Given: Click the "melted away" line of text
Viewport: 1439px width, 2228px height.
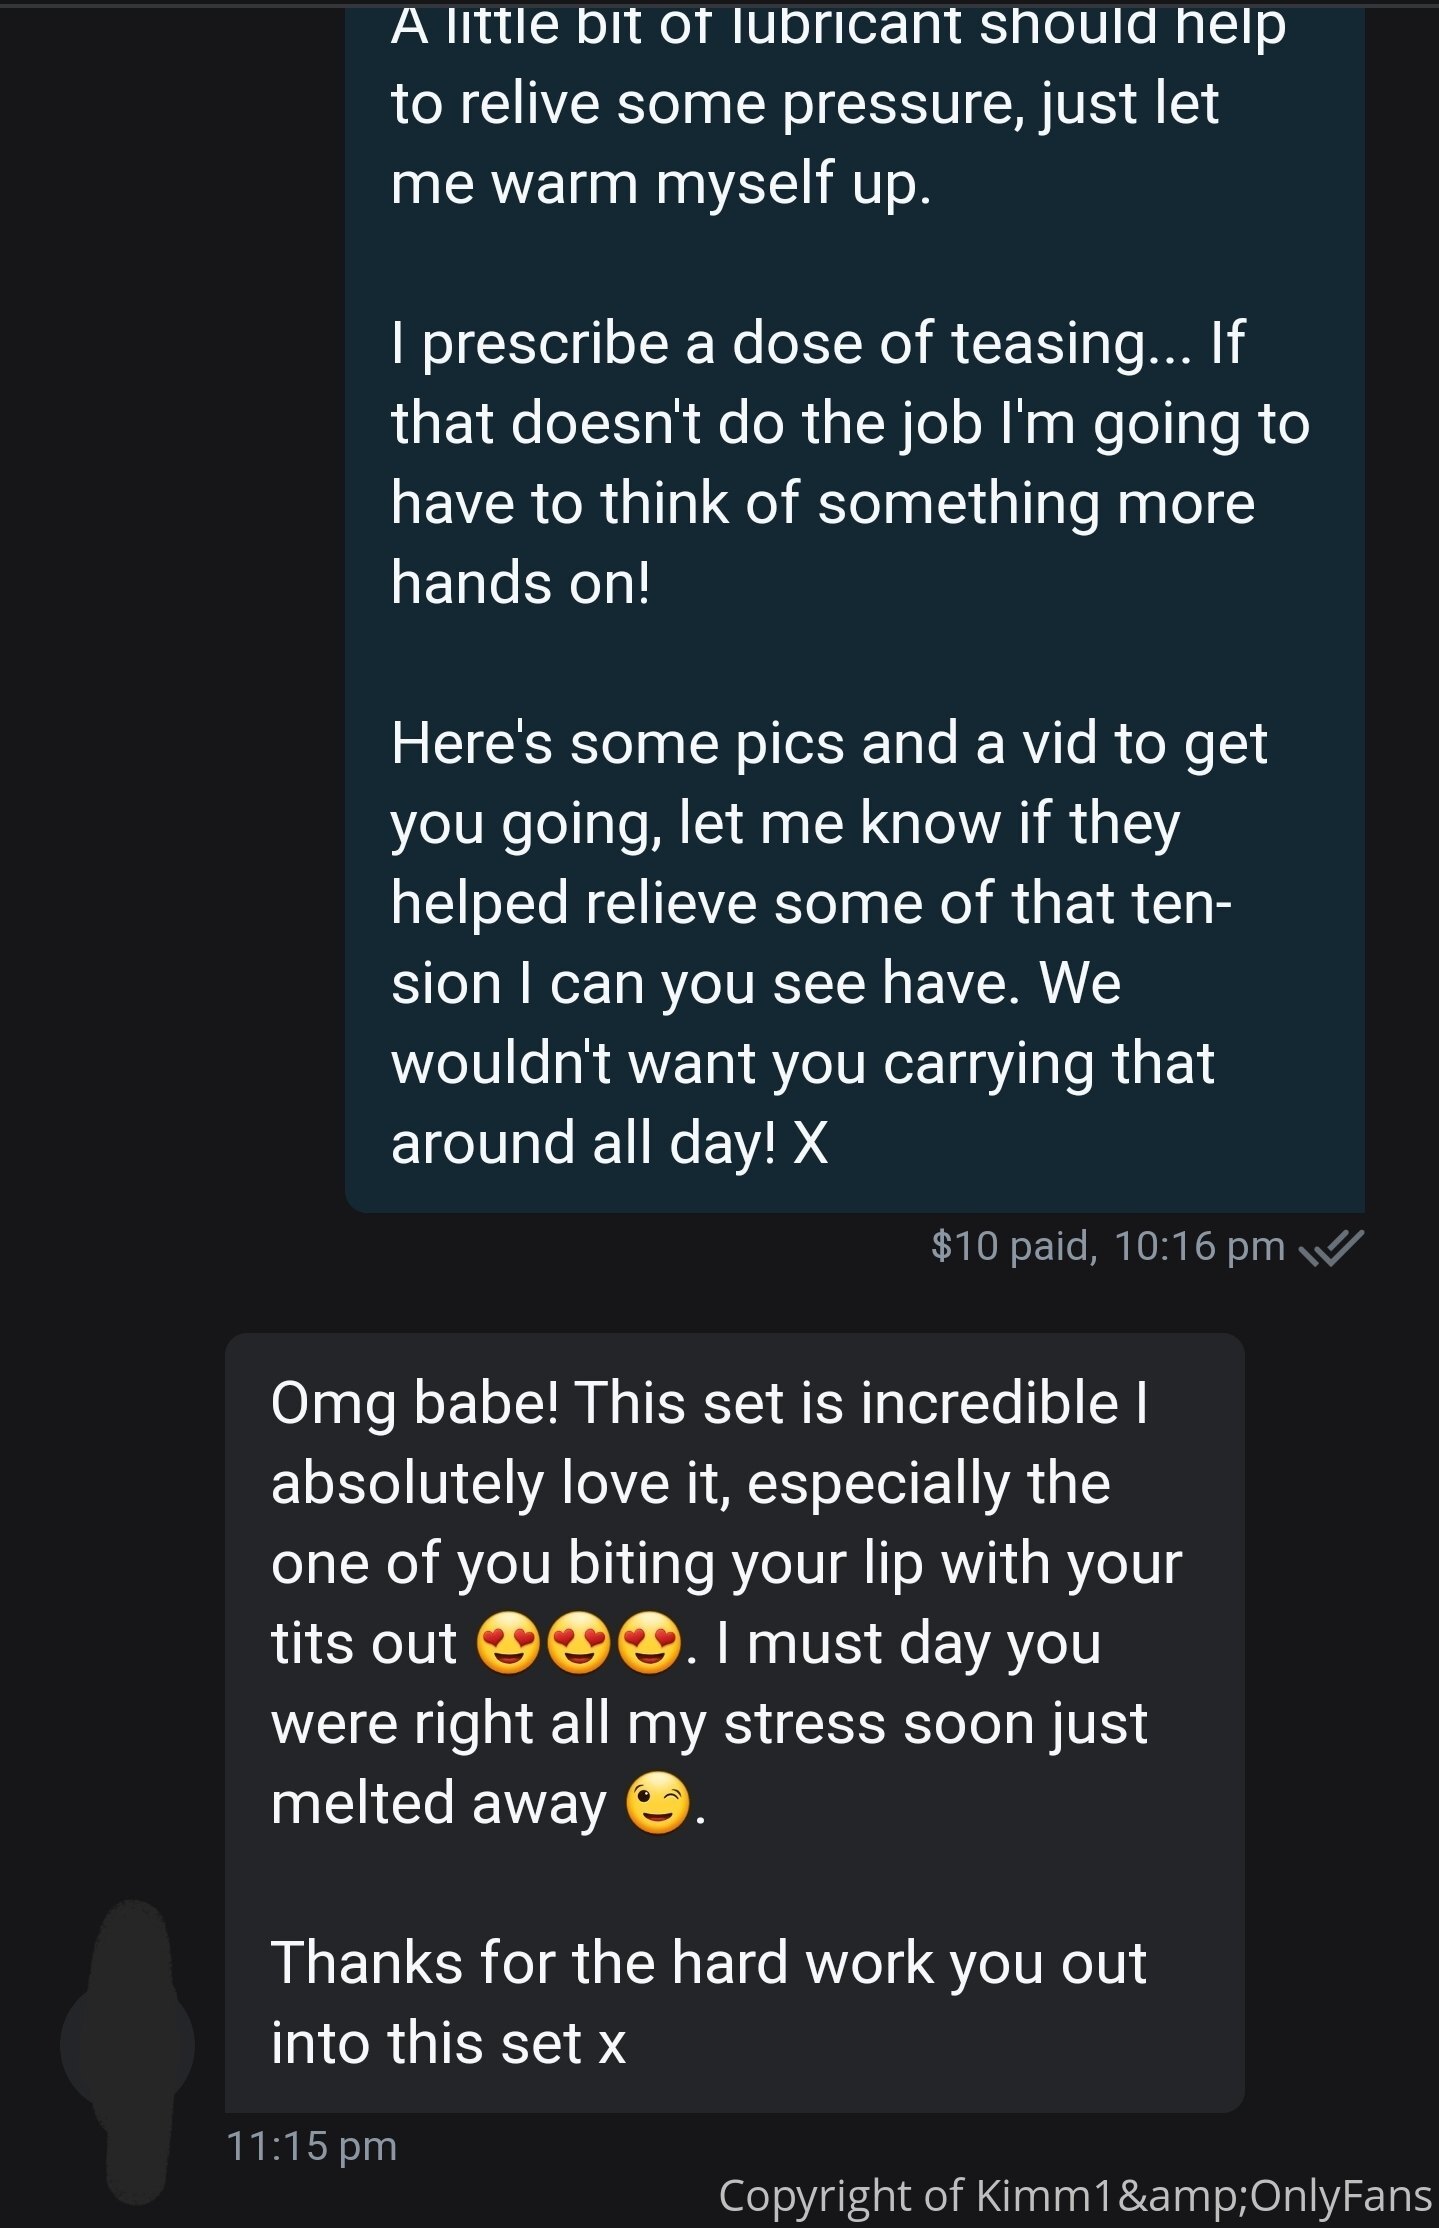Looking at the screenshot, I should coord(440,1804).
